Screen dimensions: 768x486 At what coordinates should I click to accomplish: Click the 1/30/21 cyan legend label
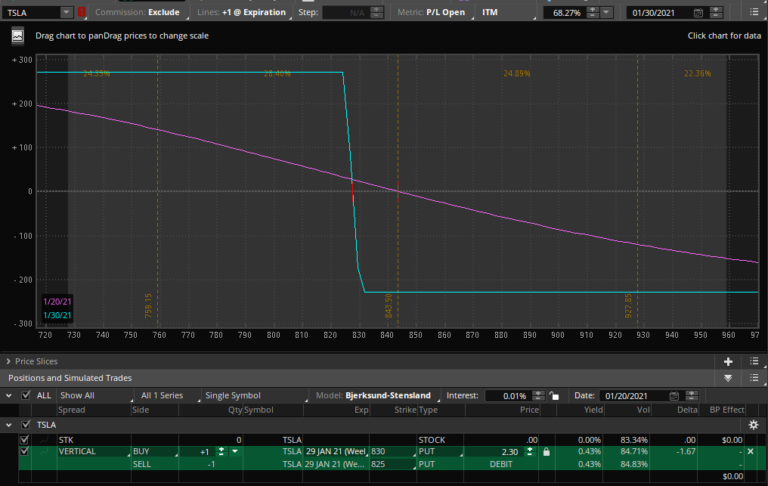pos(57,316)
